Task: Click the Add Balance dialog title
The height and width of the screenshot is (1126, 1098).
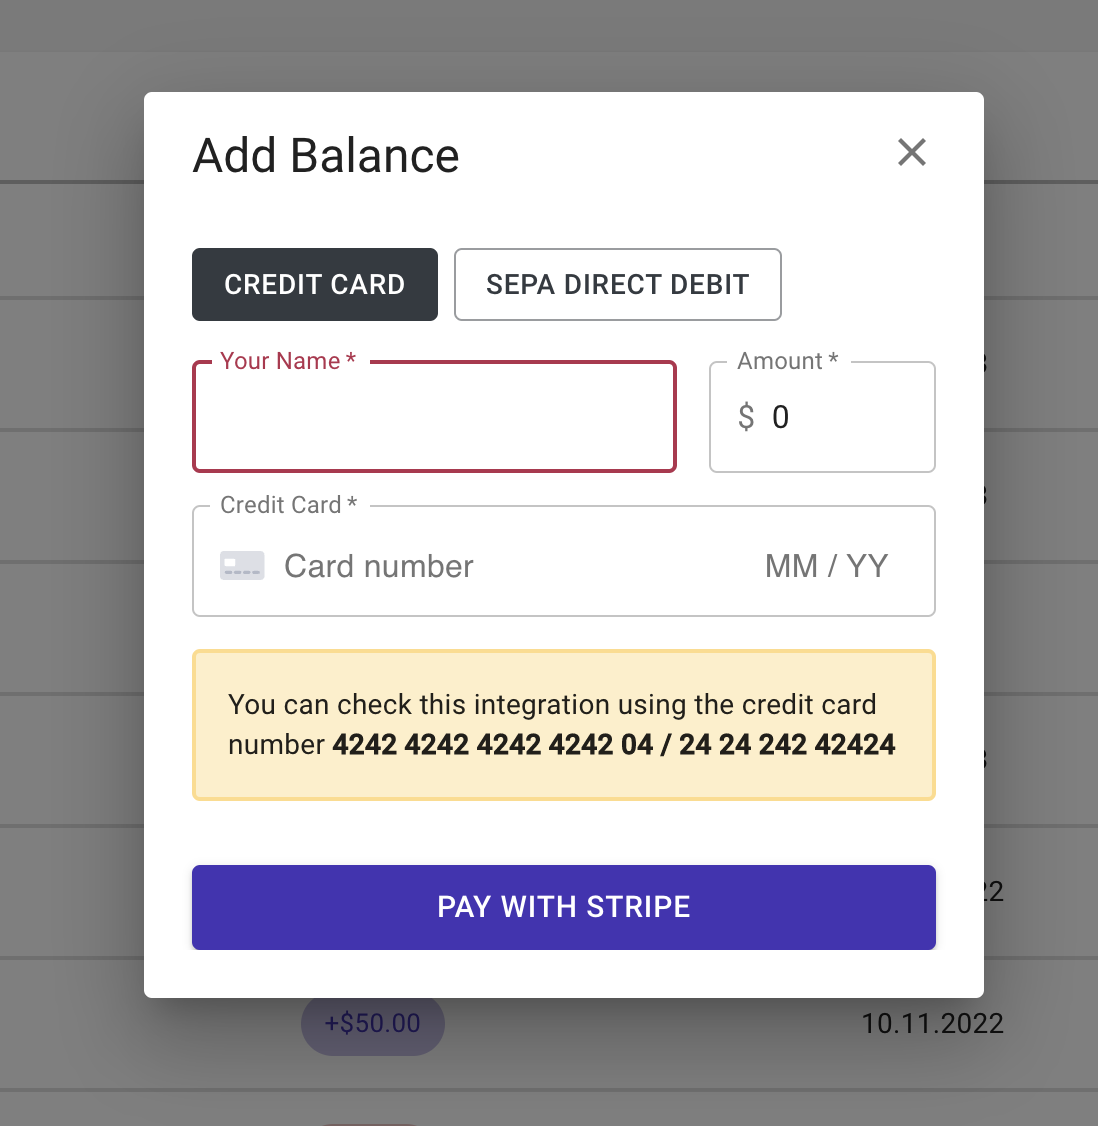Action: click(326, 155)
